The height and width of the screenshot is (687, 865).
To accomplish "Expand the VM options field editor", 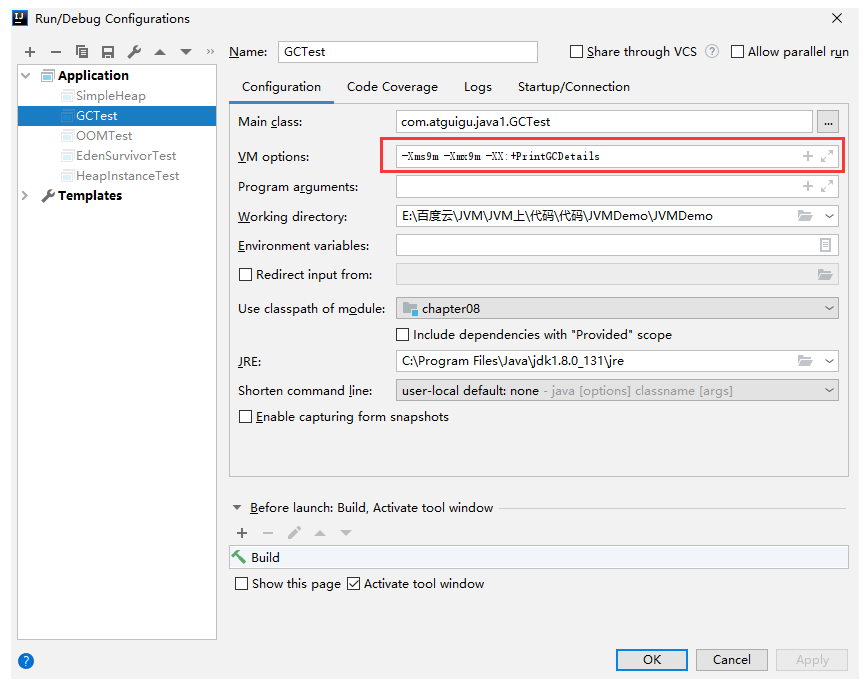I will pyautogui.click(x=827, y=156).
